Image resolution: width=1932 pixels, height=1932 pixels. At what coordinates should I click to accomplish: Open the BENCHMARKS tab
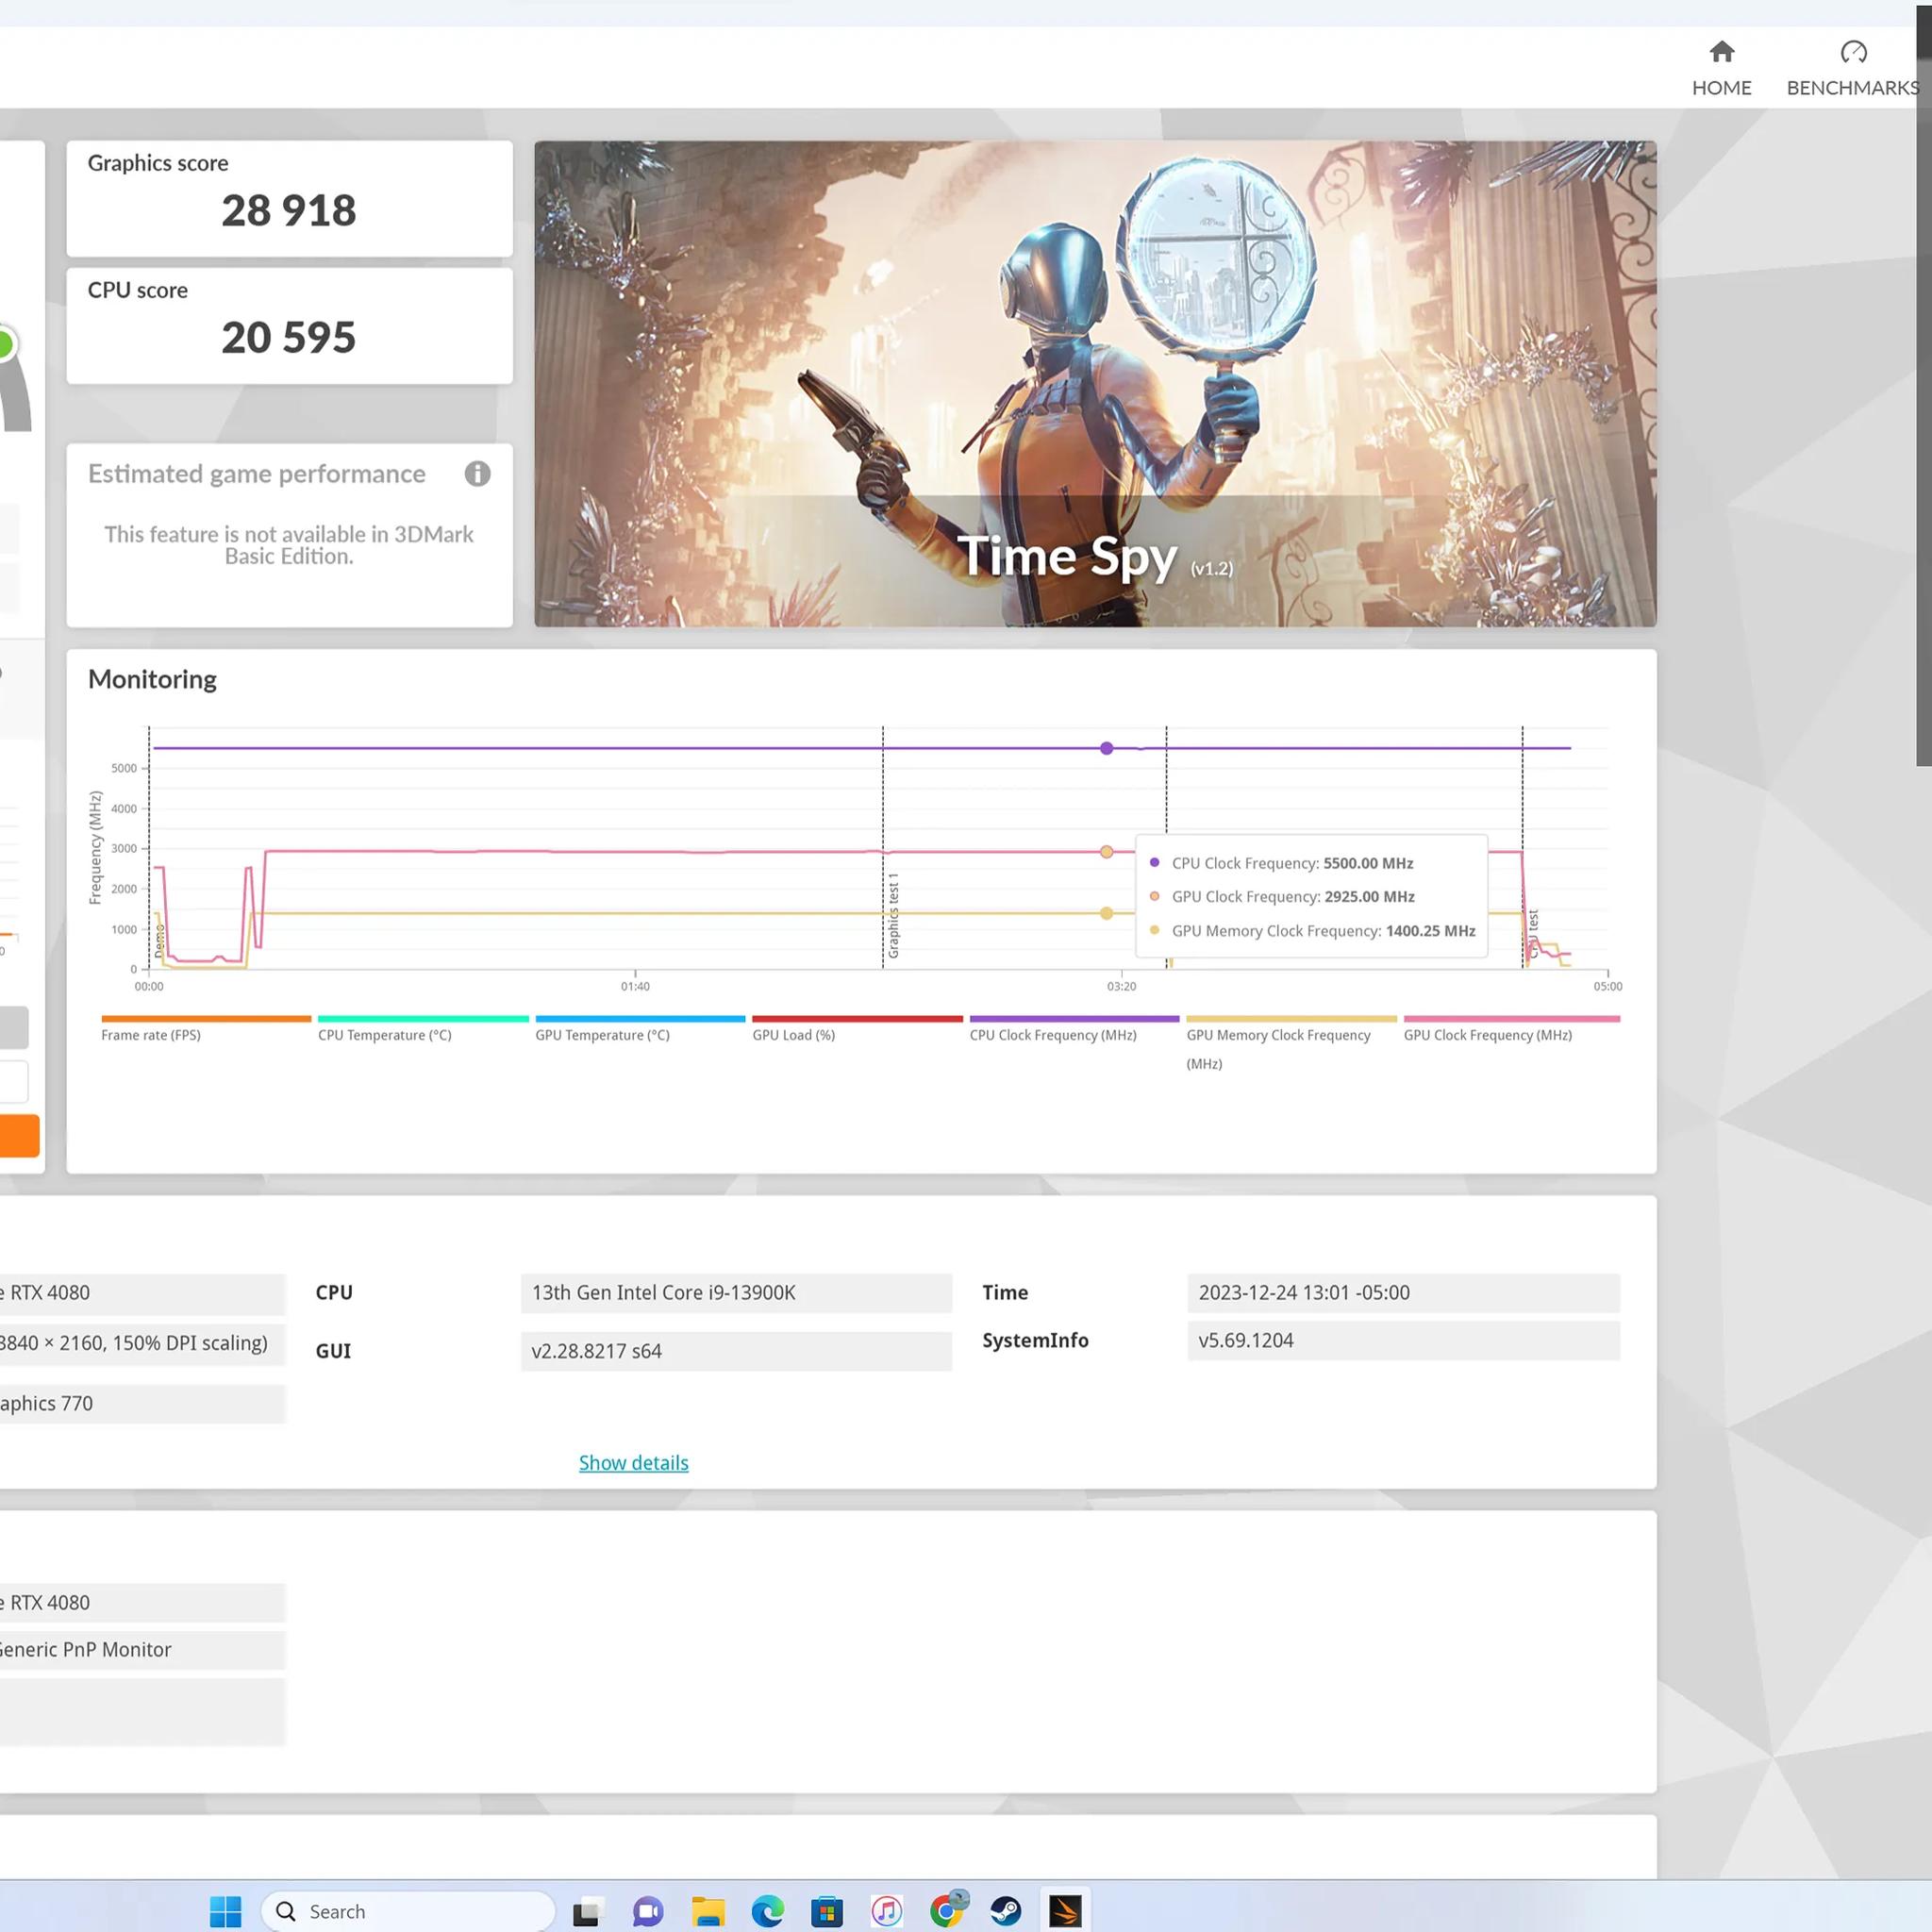1852,69
